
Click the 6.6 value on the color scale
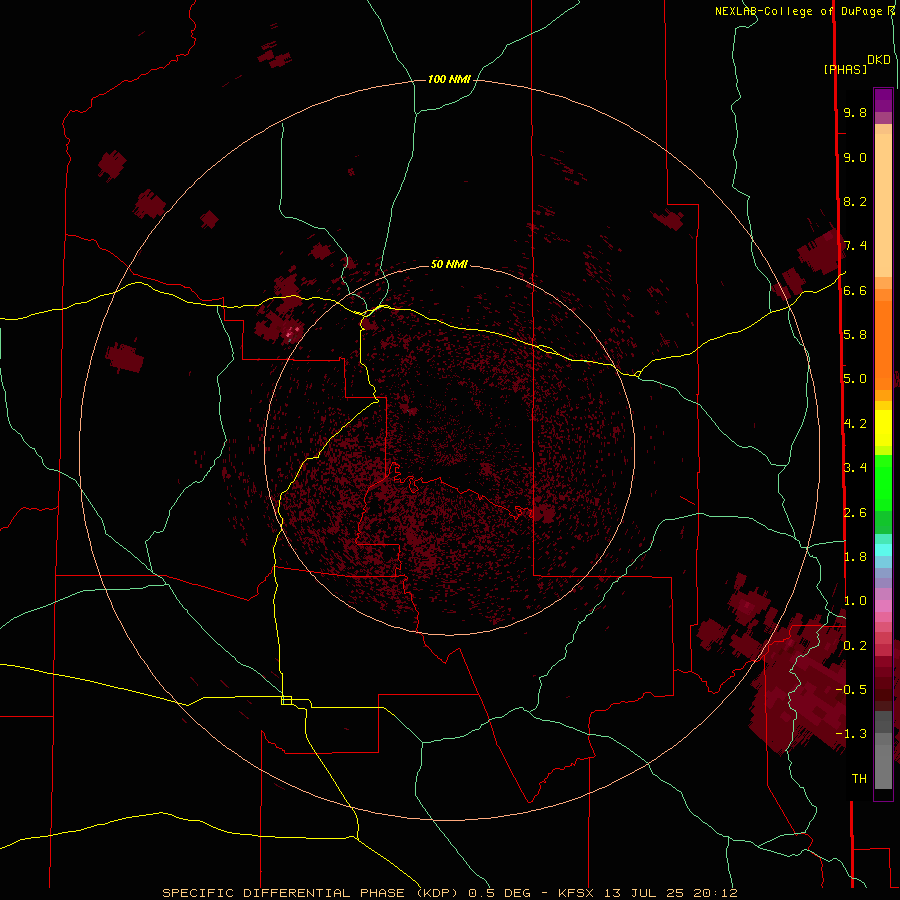(x=855, y=290)
